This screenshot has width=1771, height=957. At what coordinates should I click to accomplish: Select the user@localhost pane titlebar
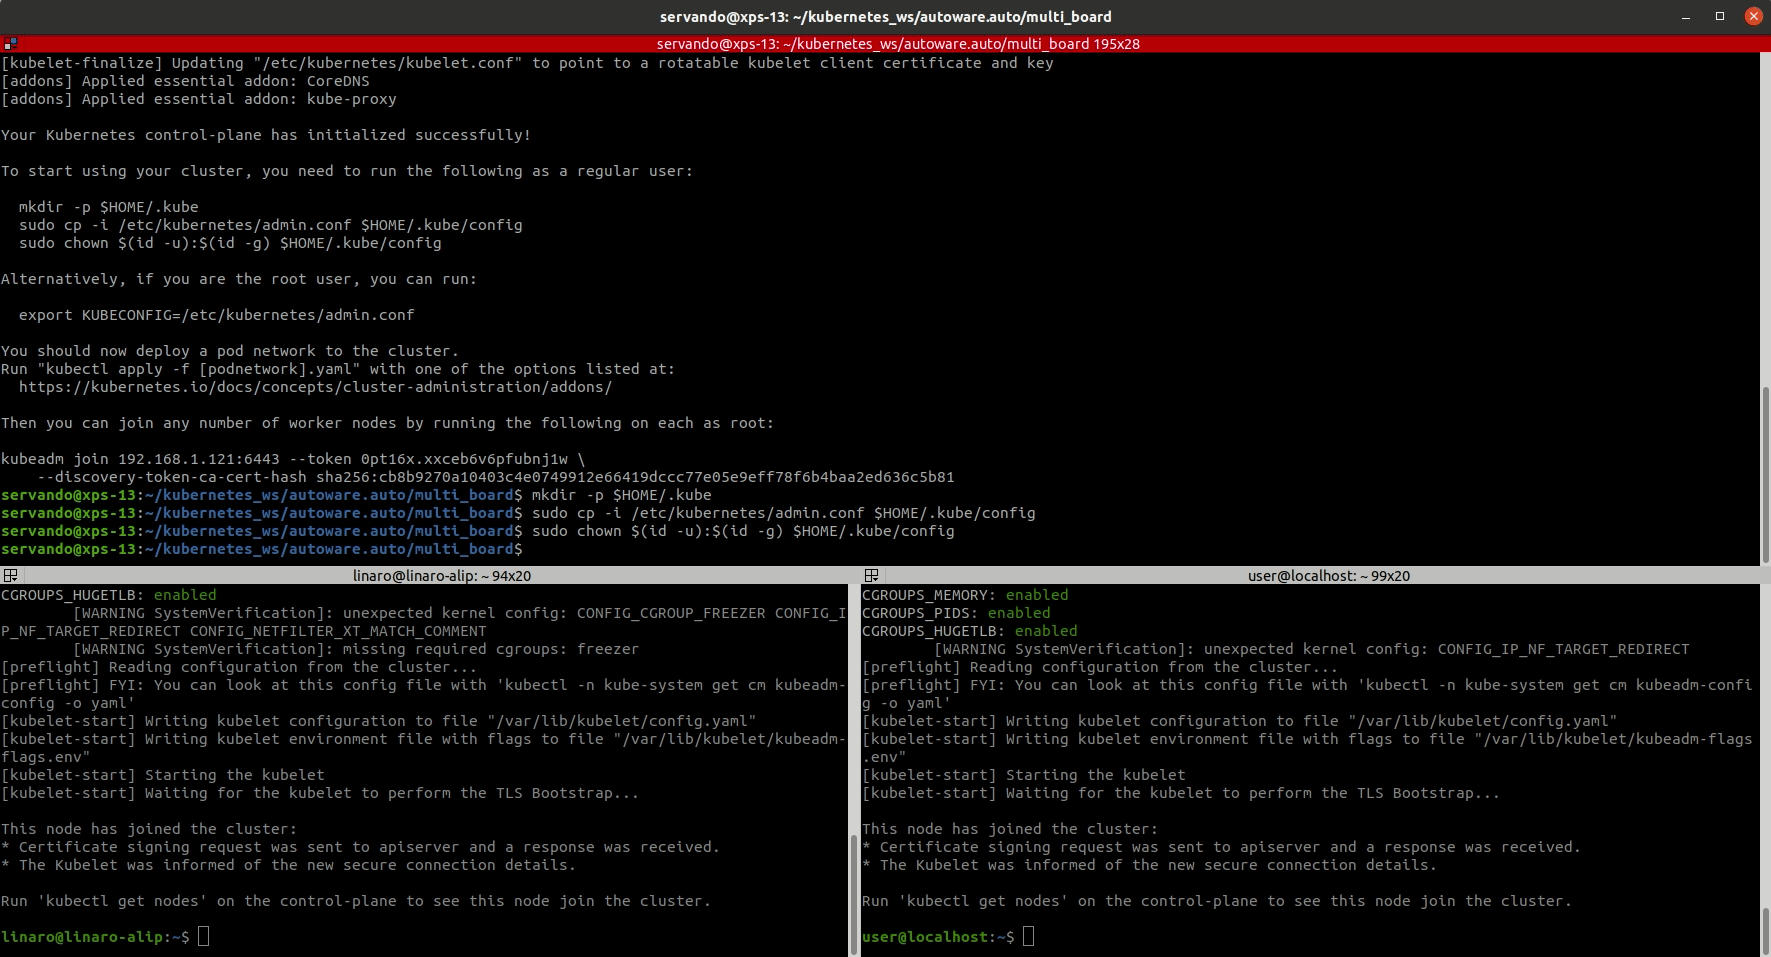[1328, 576]
